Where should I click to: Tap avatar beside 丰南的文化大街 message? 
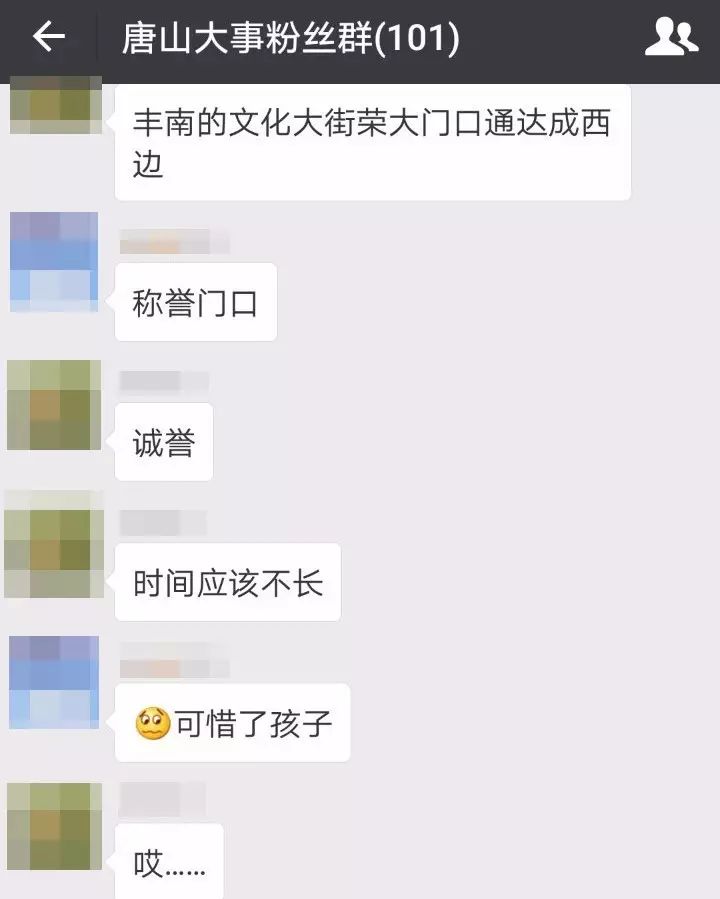56,105
